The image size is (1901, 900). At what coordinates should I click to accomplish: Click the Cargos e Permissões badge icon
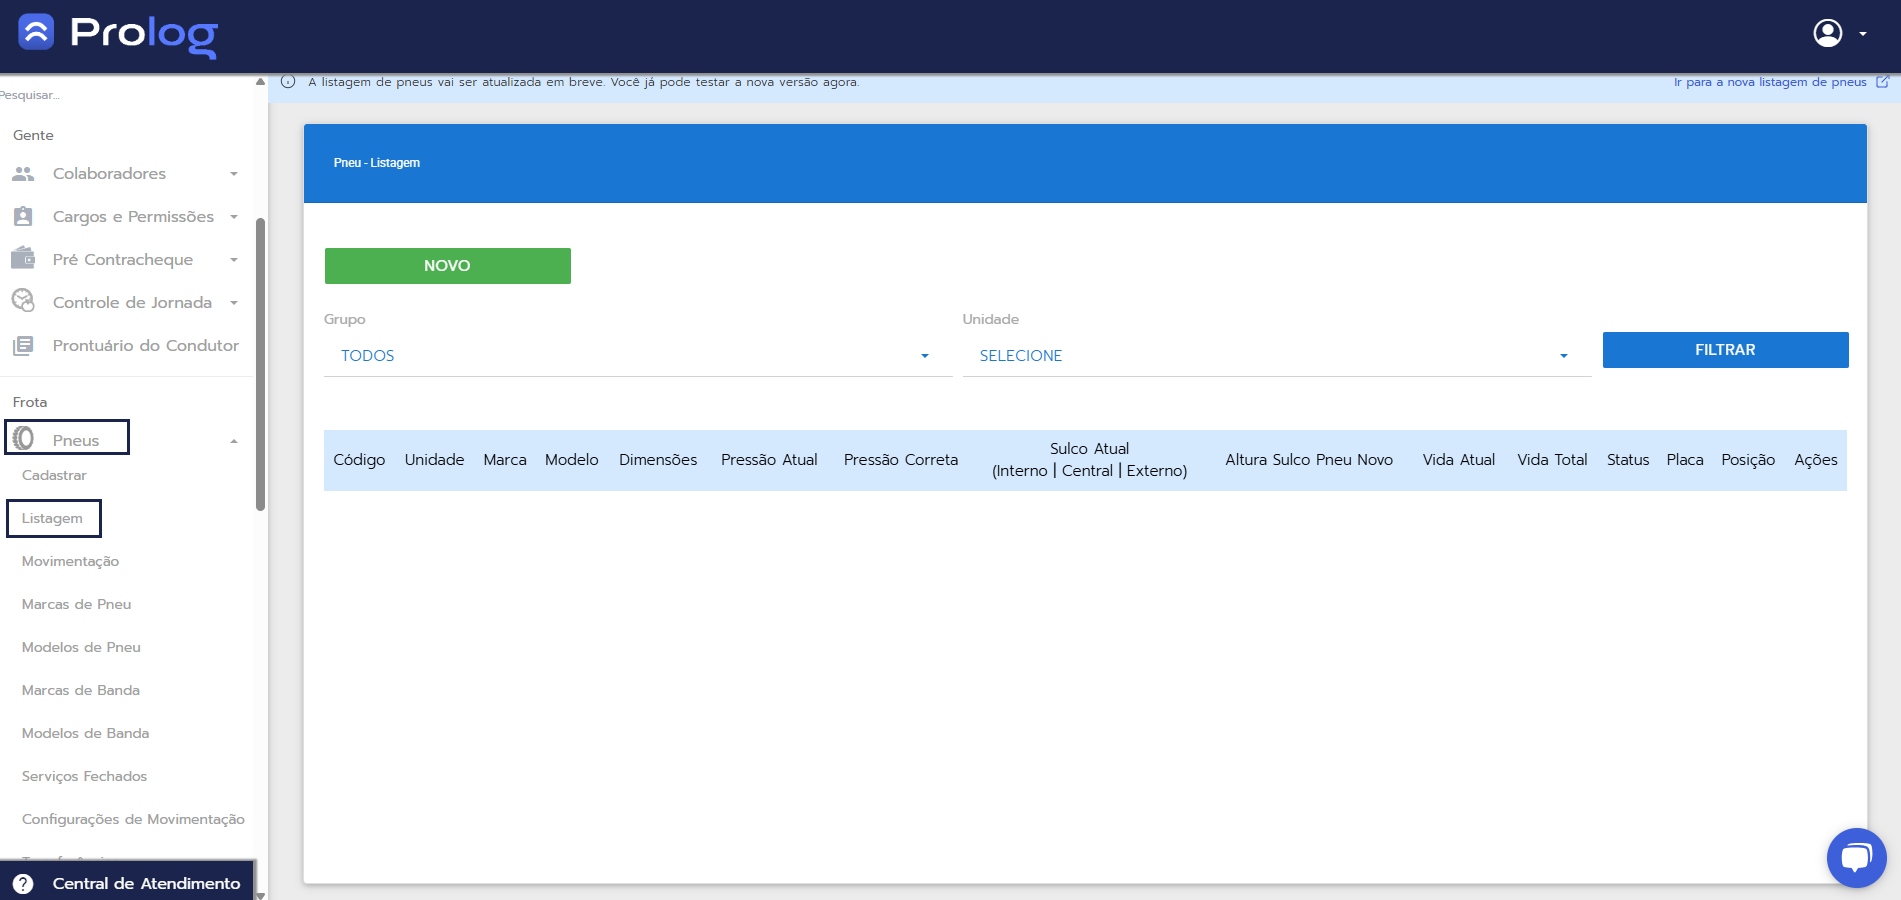23,217
